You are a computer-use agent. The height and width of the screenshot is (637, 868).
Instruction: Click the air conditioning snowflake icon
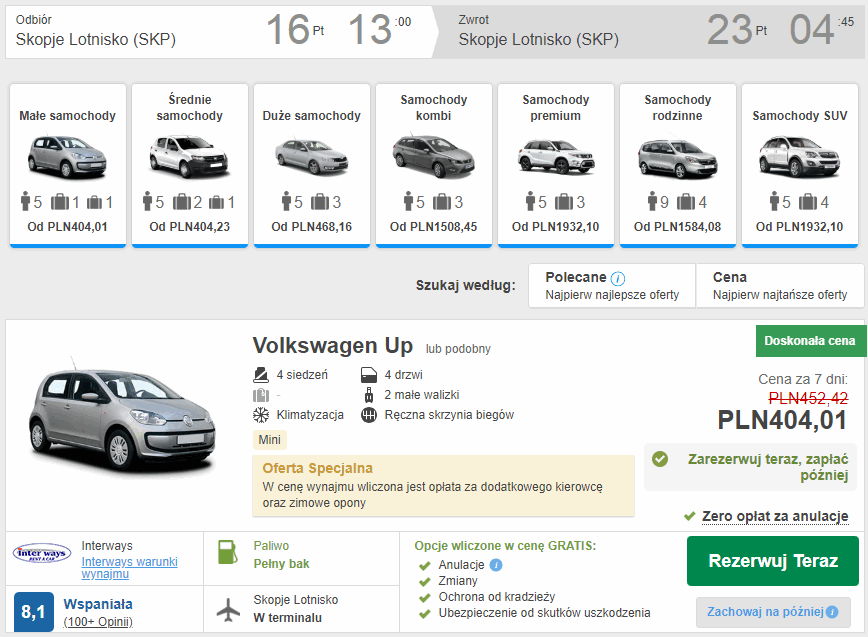261,415
